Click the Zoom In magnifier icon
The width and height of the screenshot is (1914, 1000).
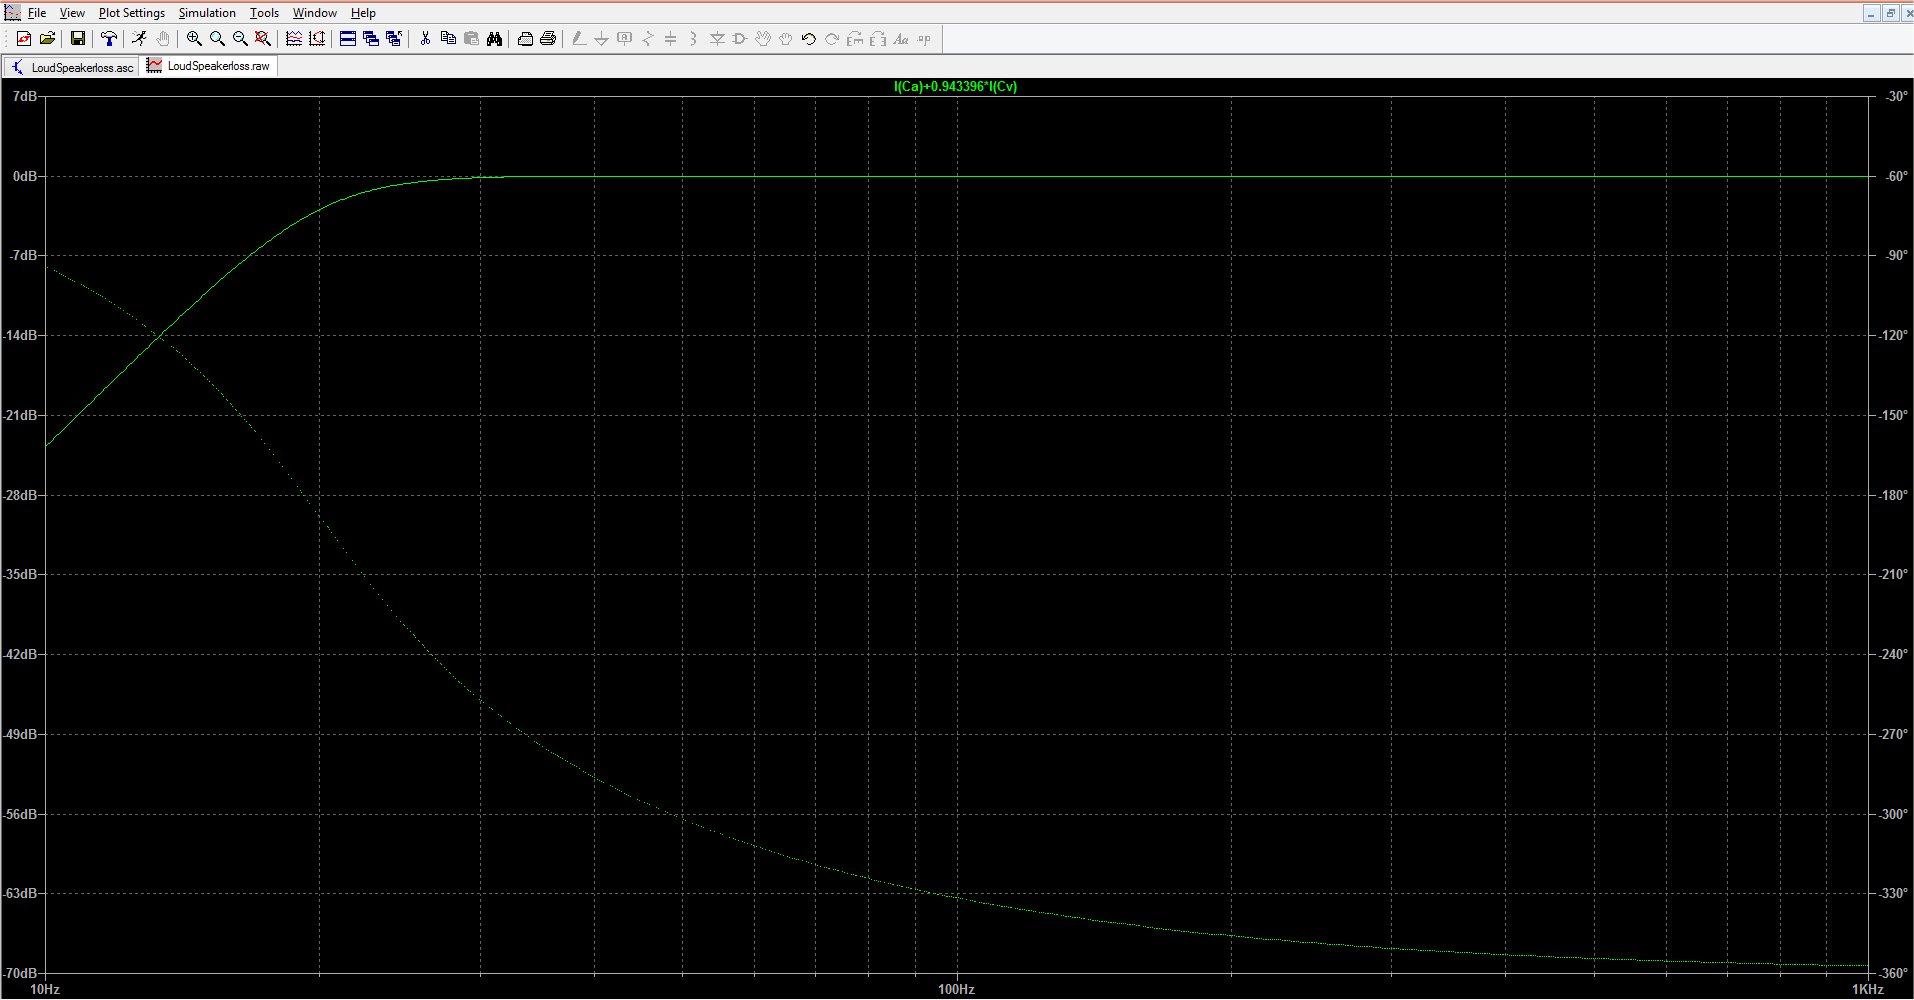point(194,39)
